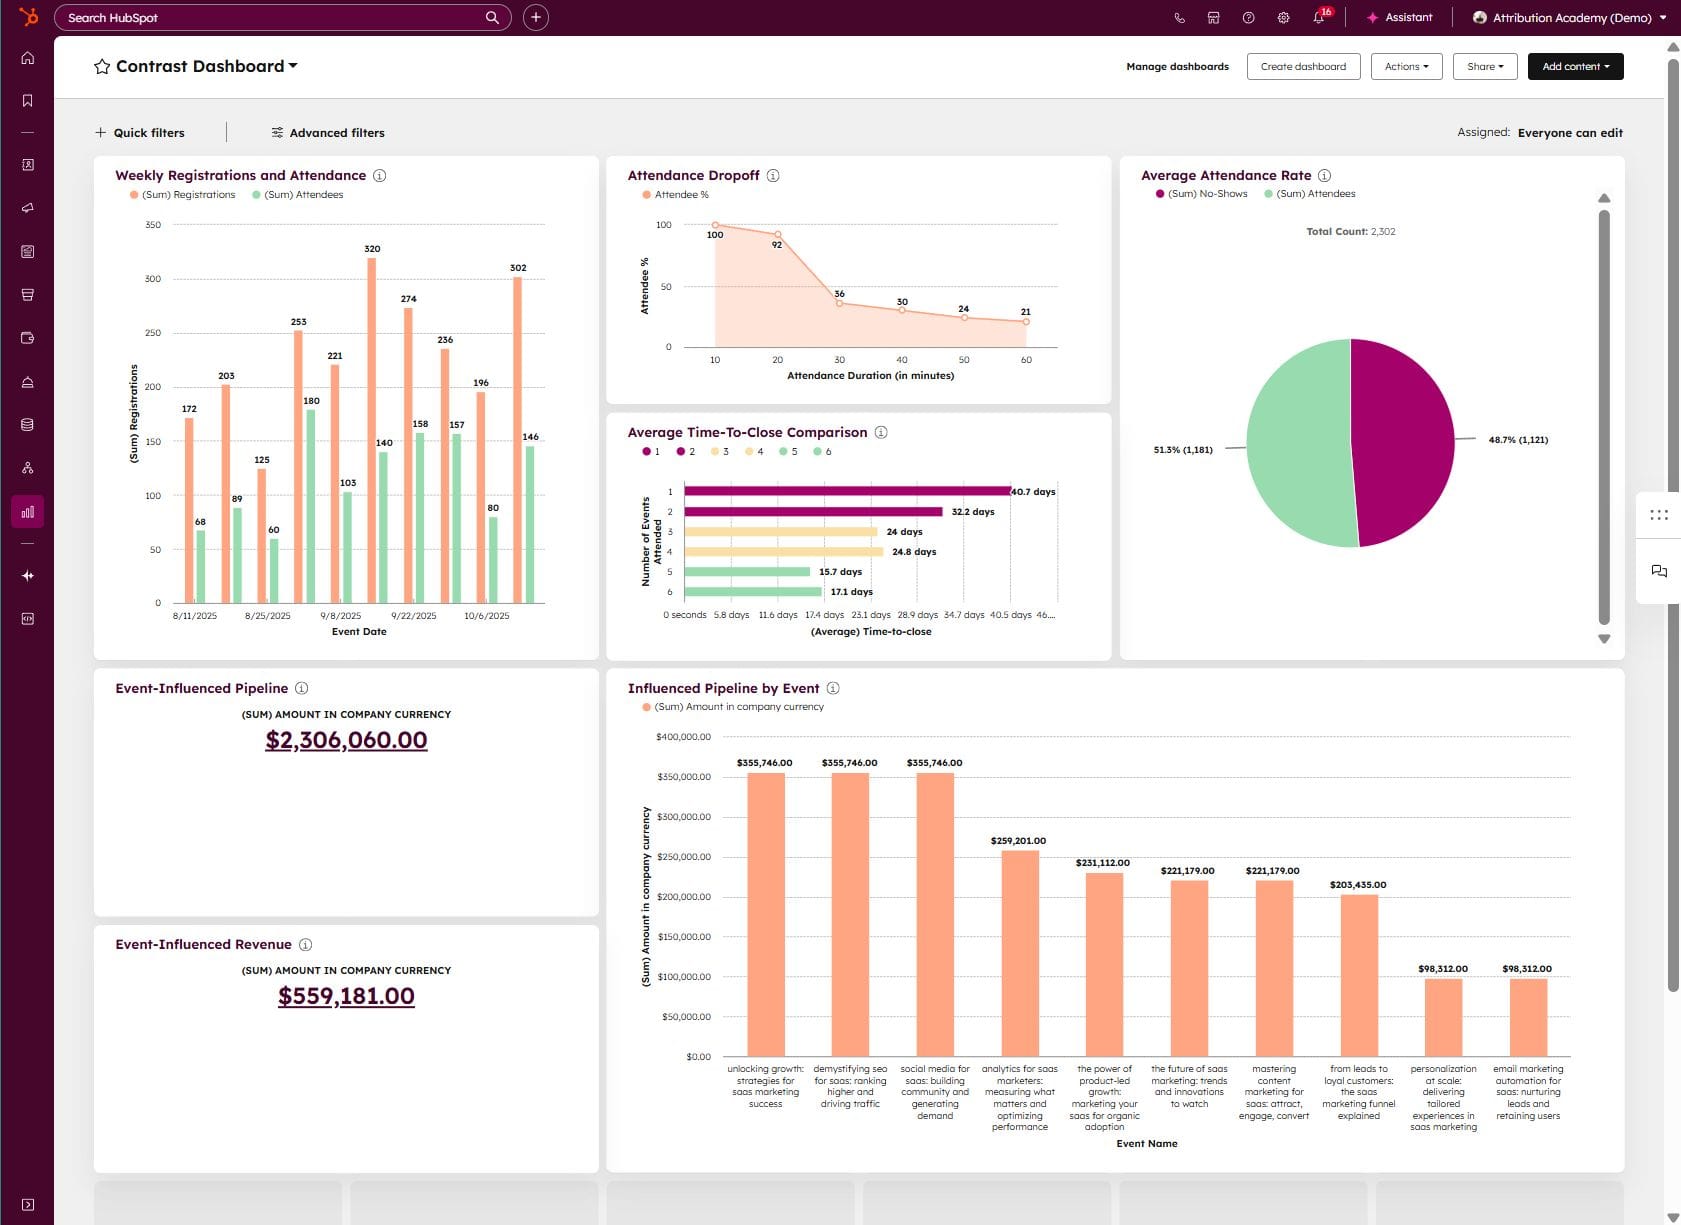
Task: Open the Home icon in the sidebar
Action: pyautogui.click(x=27, y=57)
